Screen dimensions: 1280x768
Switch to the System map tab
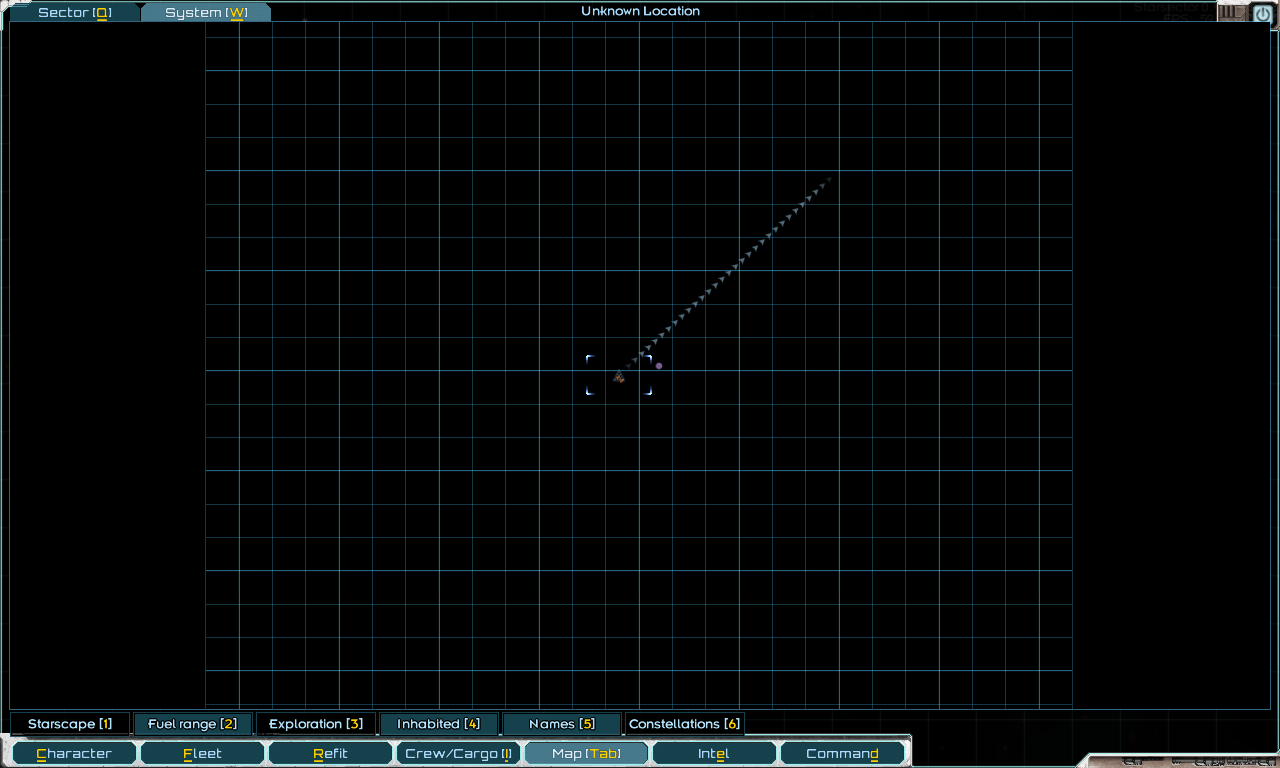click(x=206, y=13)
